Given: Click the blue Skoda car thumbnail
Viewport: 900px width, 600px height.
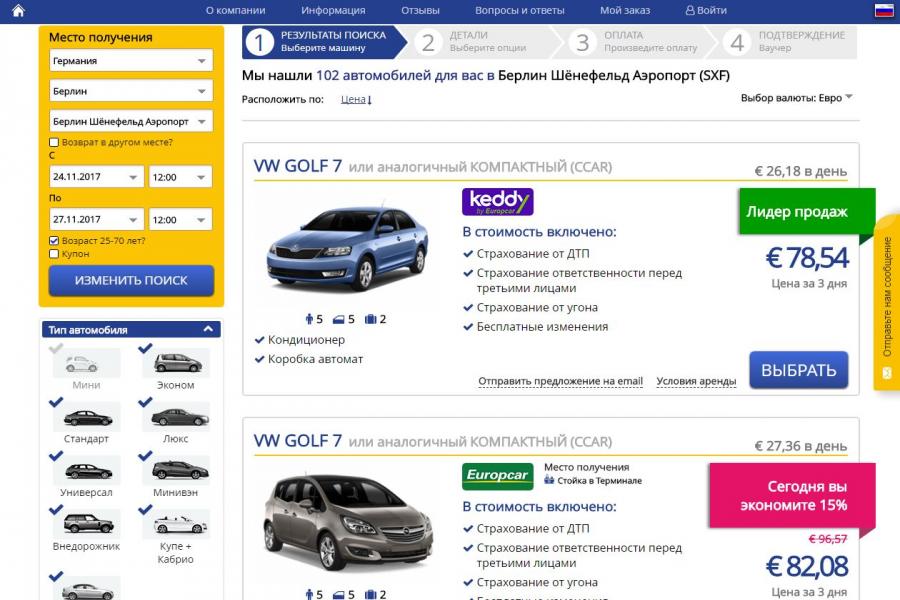Looking at the screenshot, I should [348, 248].
